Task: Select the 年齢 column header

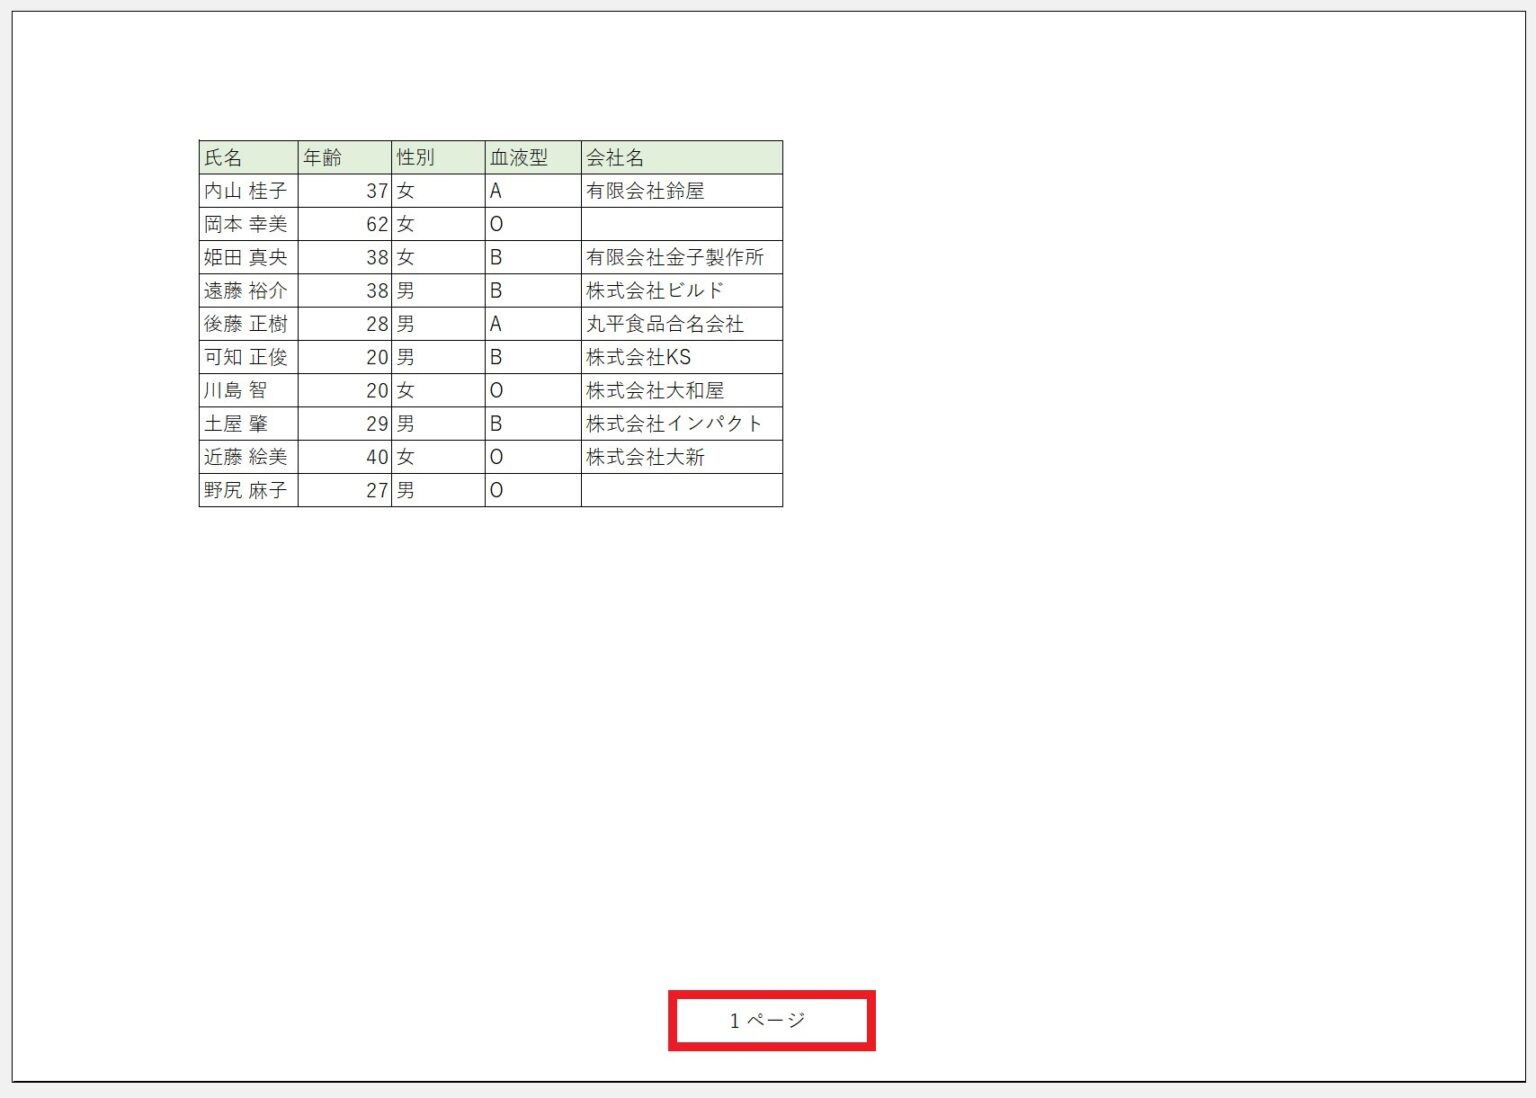Action: click(x=343, y=157)
